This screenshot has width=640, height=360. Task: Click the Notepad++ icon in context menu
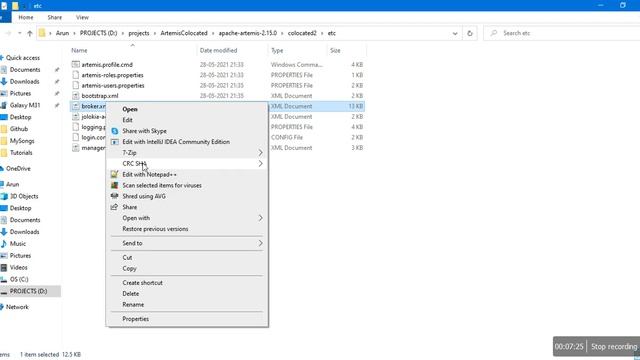point(115,175)
